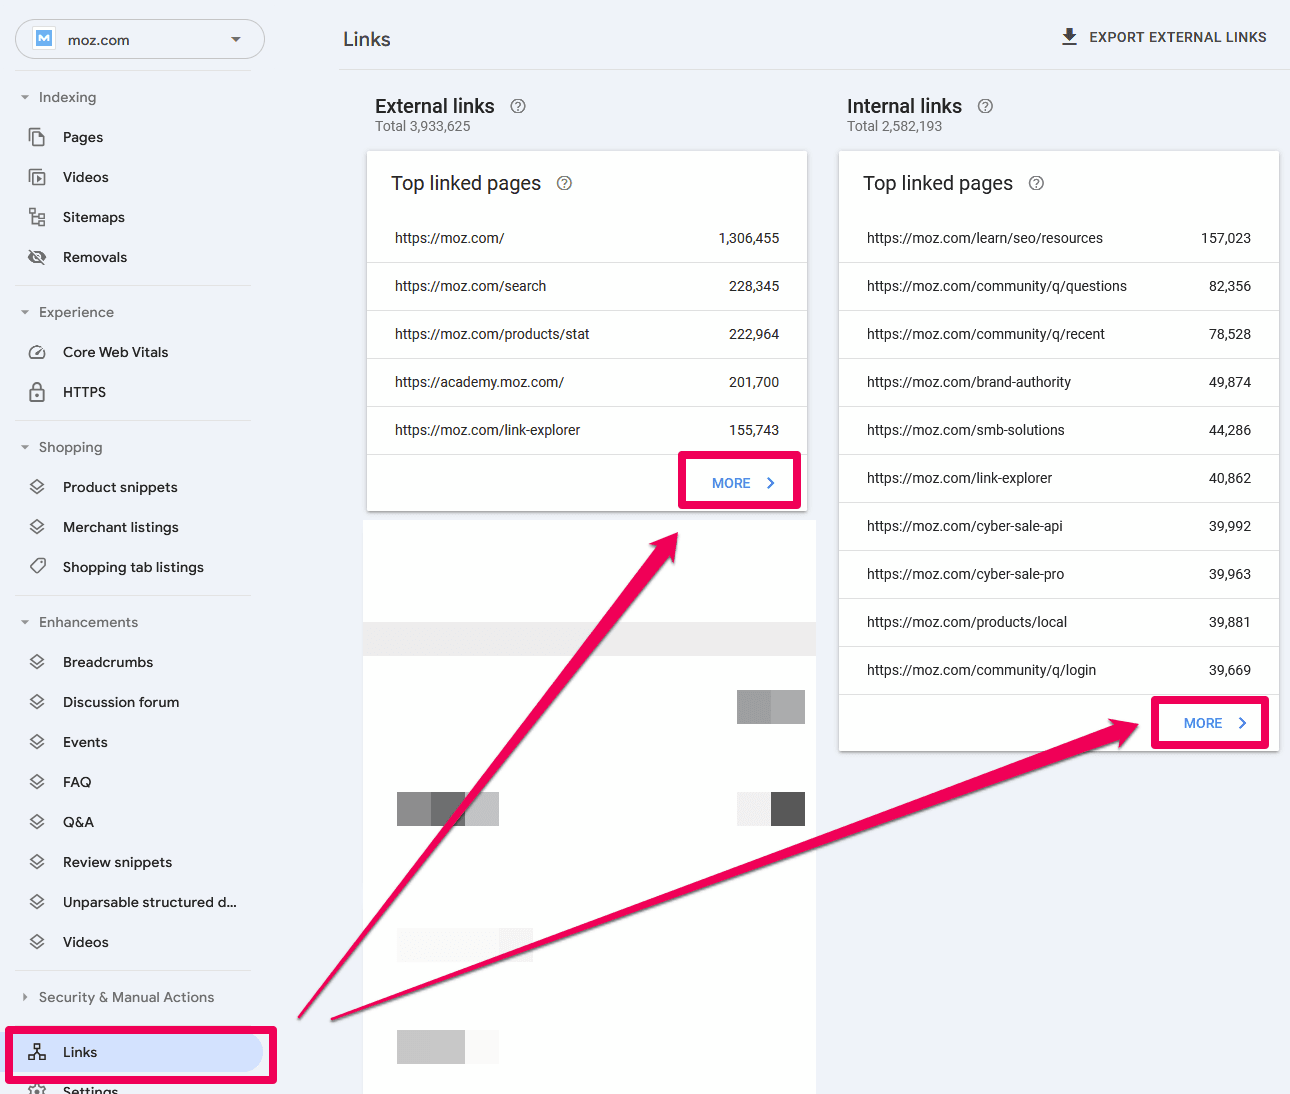Viewport: 1290px width, 1094px height.
Task: Click the Removals crossed-eye icon
Action: tap(37, 257)
